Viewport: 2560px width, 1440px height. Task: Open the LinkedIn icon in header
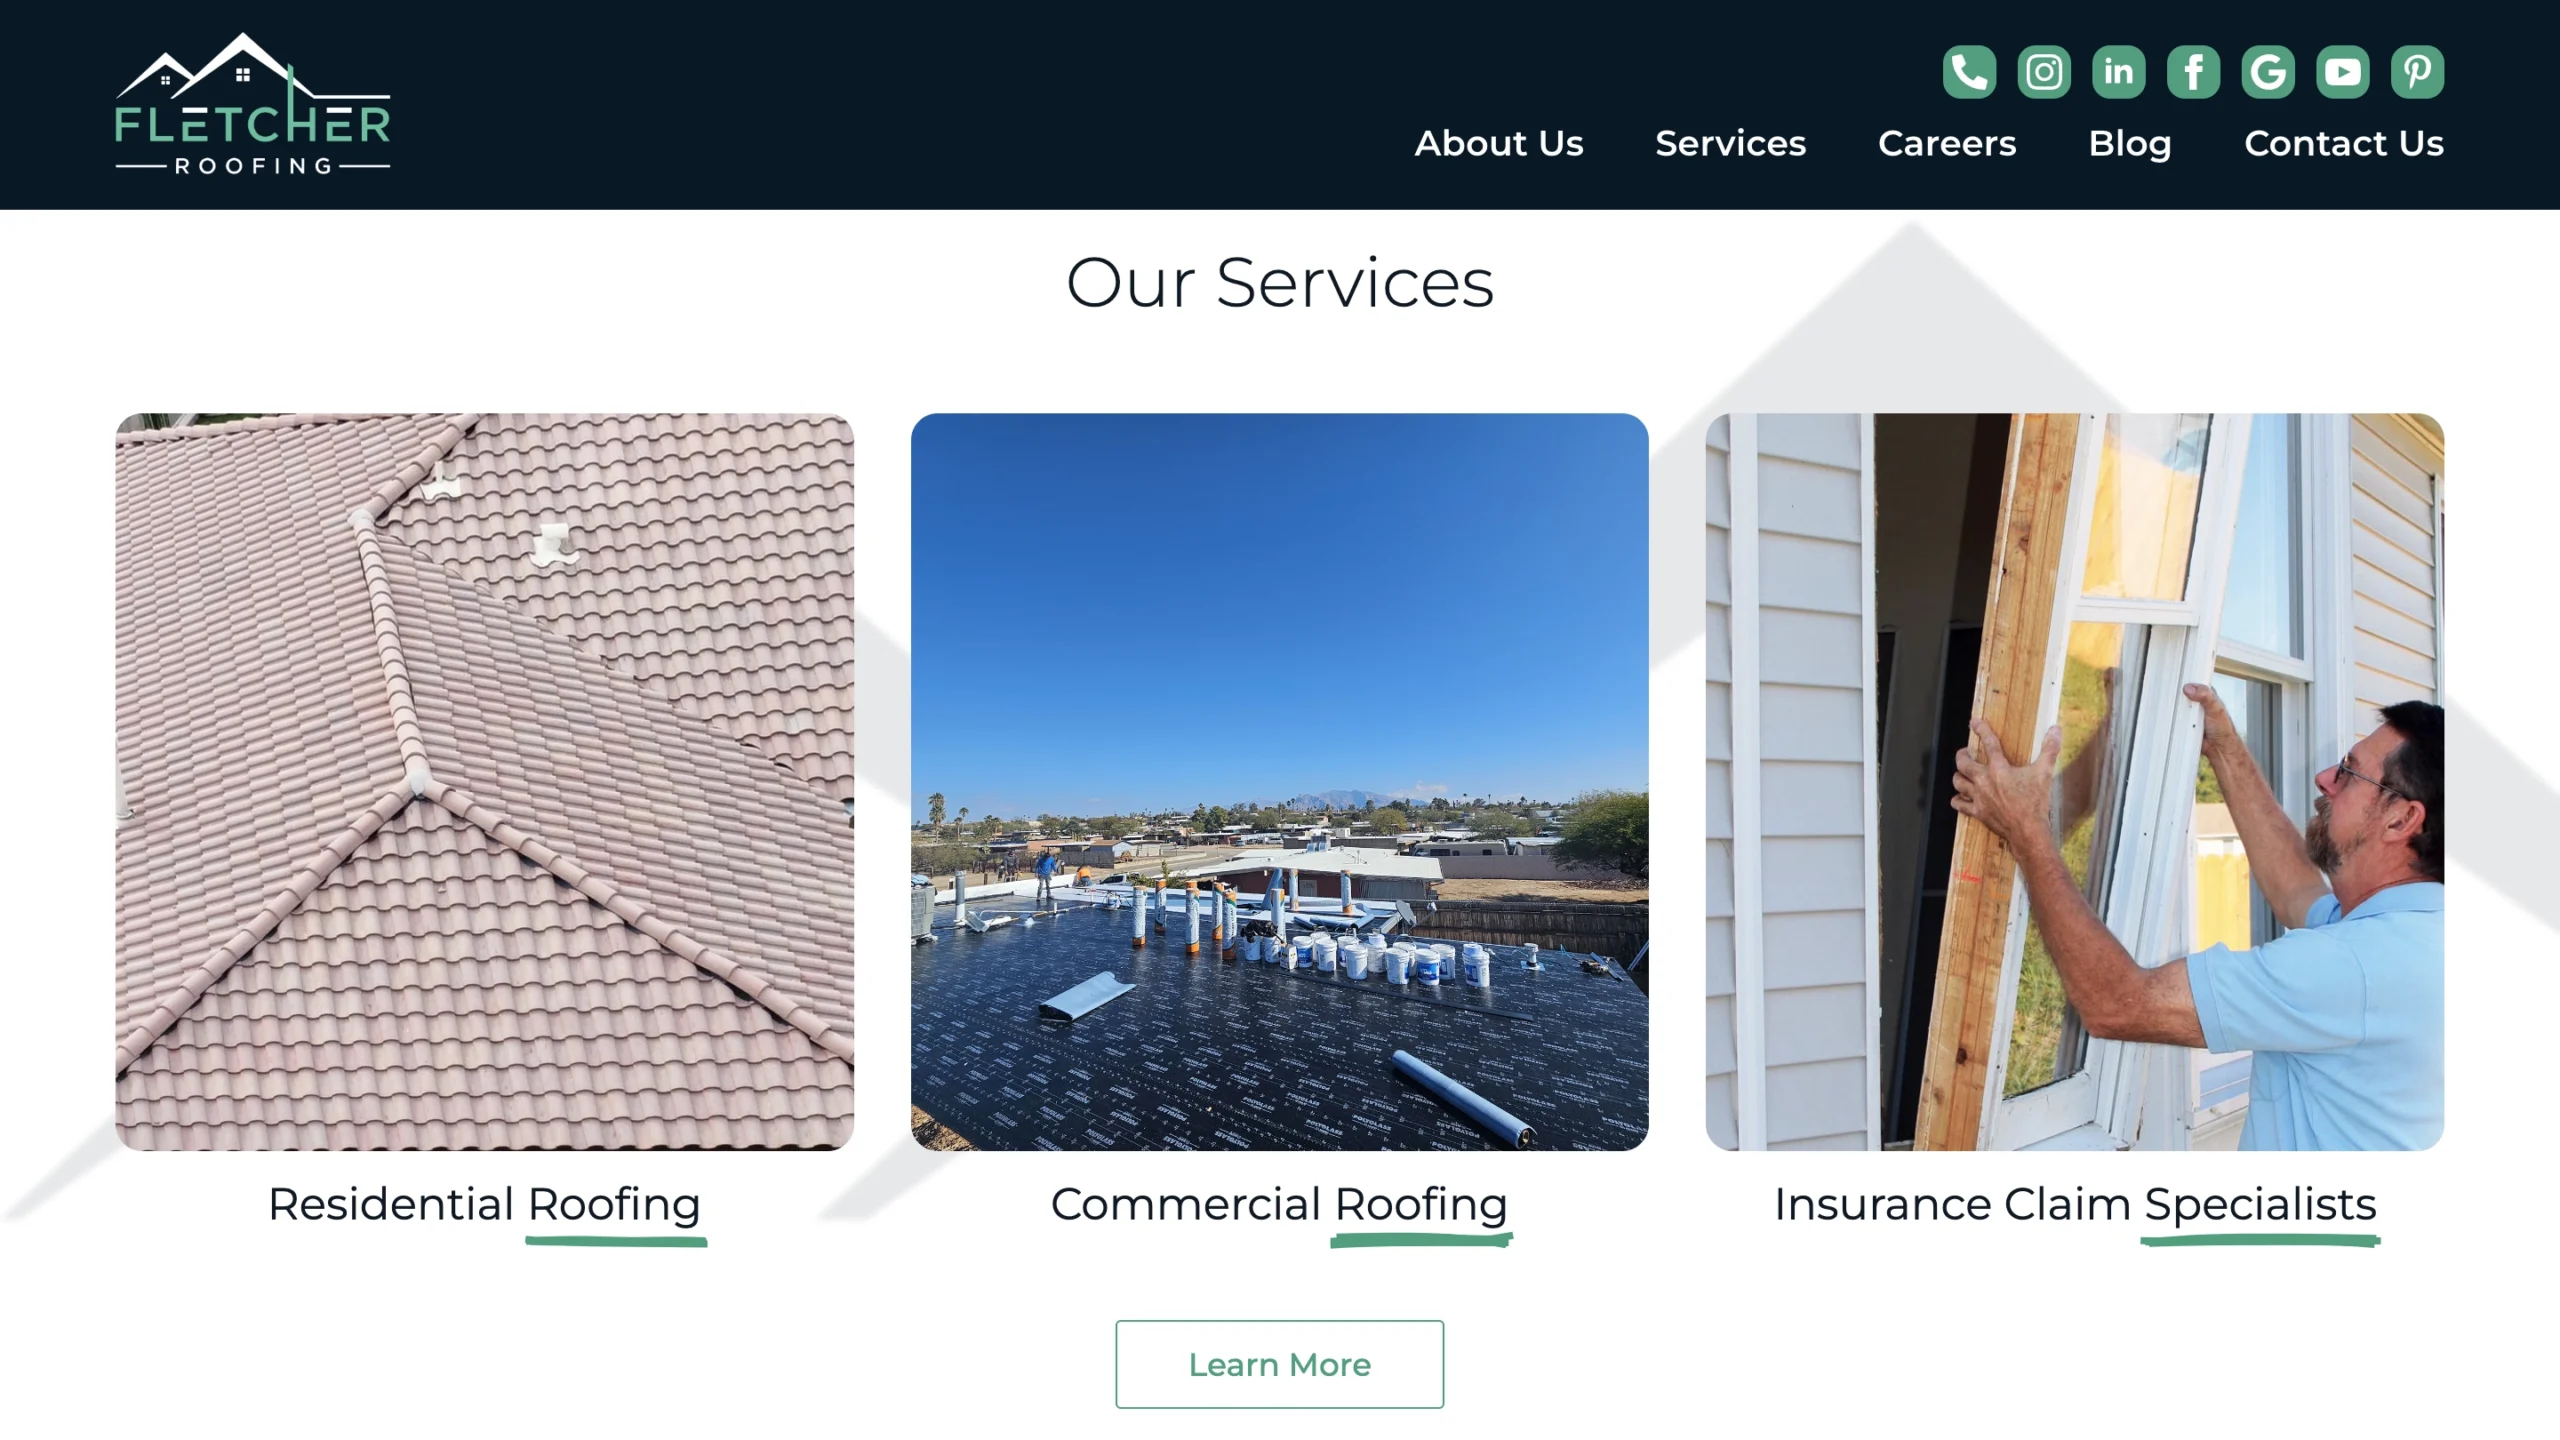click(2119, 72)
